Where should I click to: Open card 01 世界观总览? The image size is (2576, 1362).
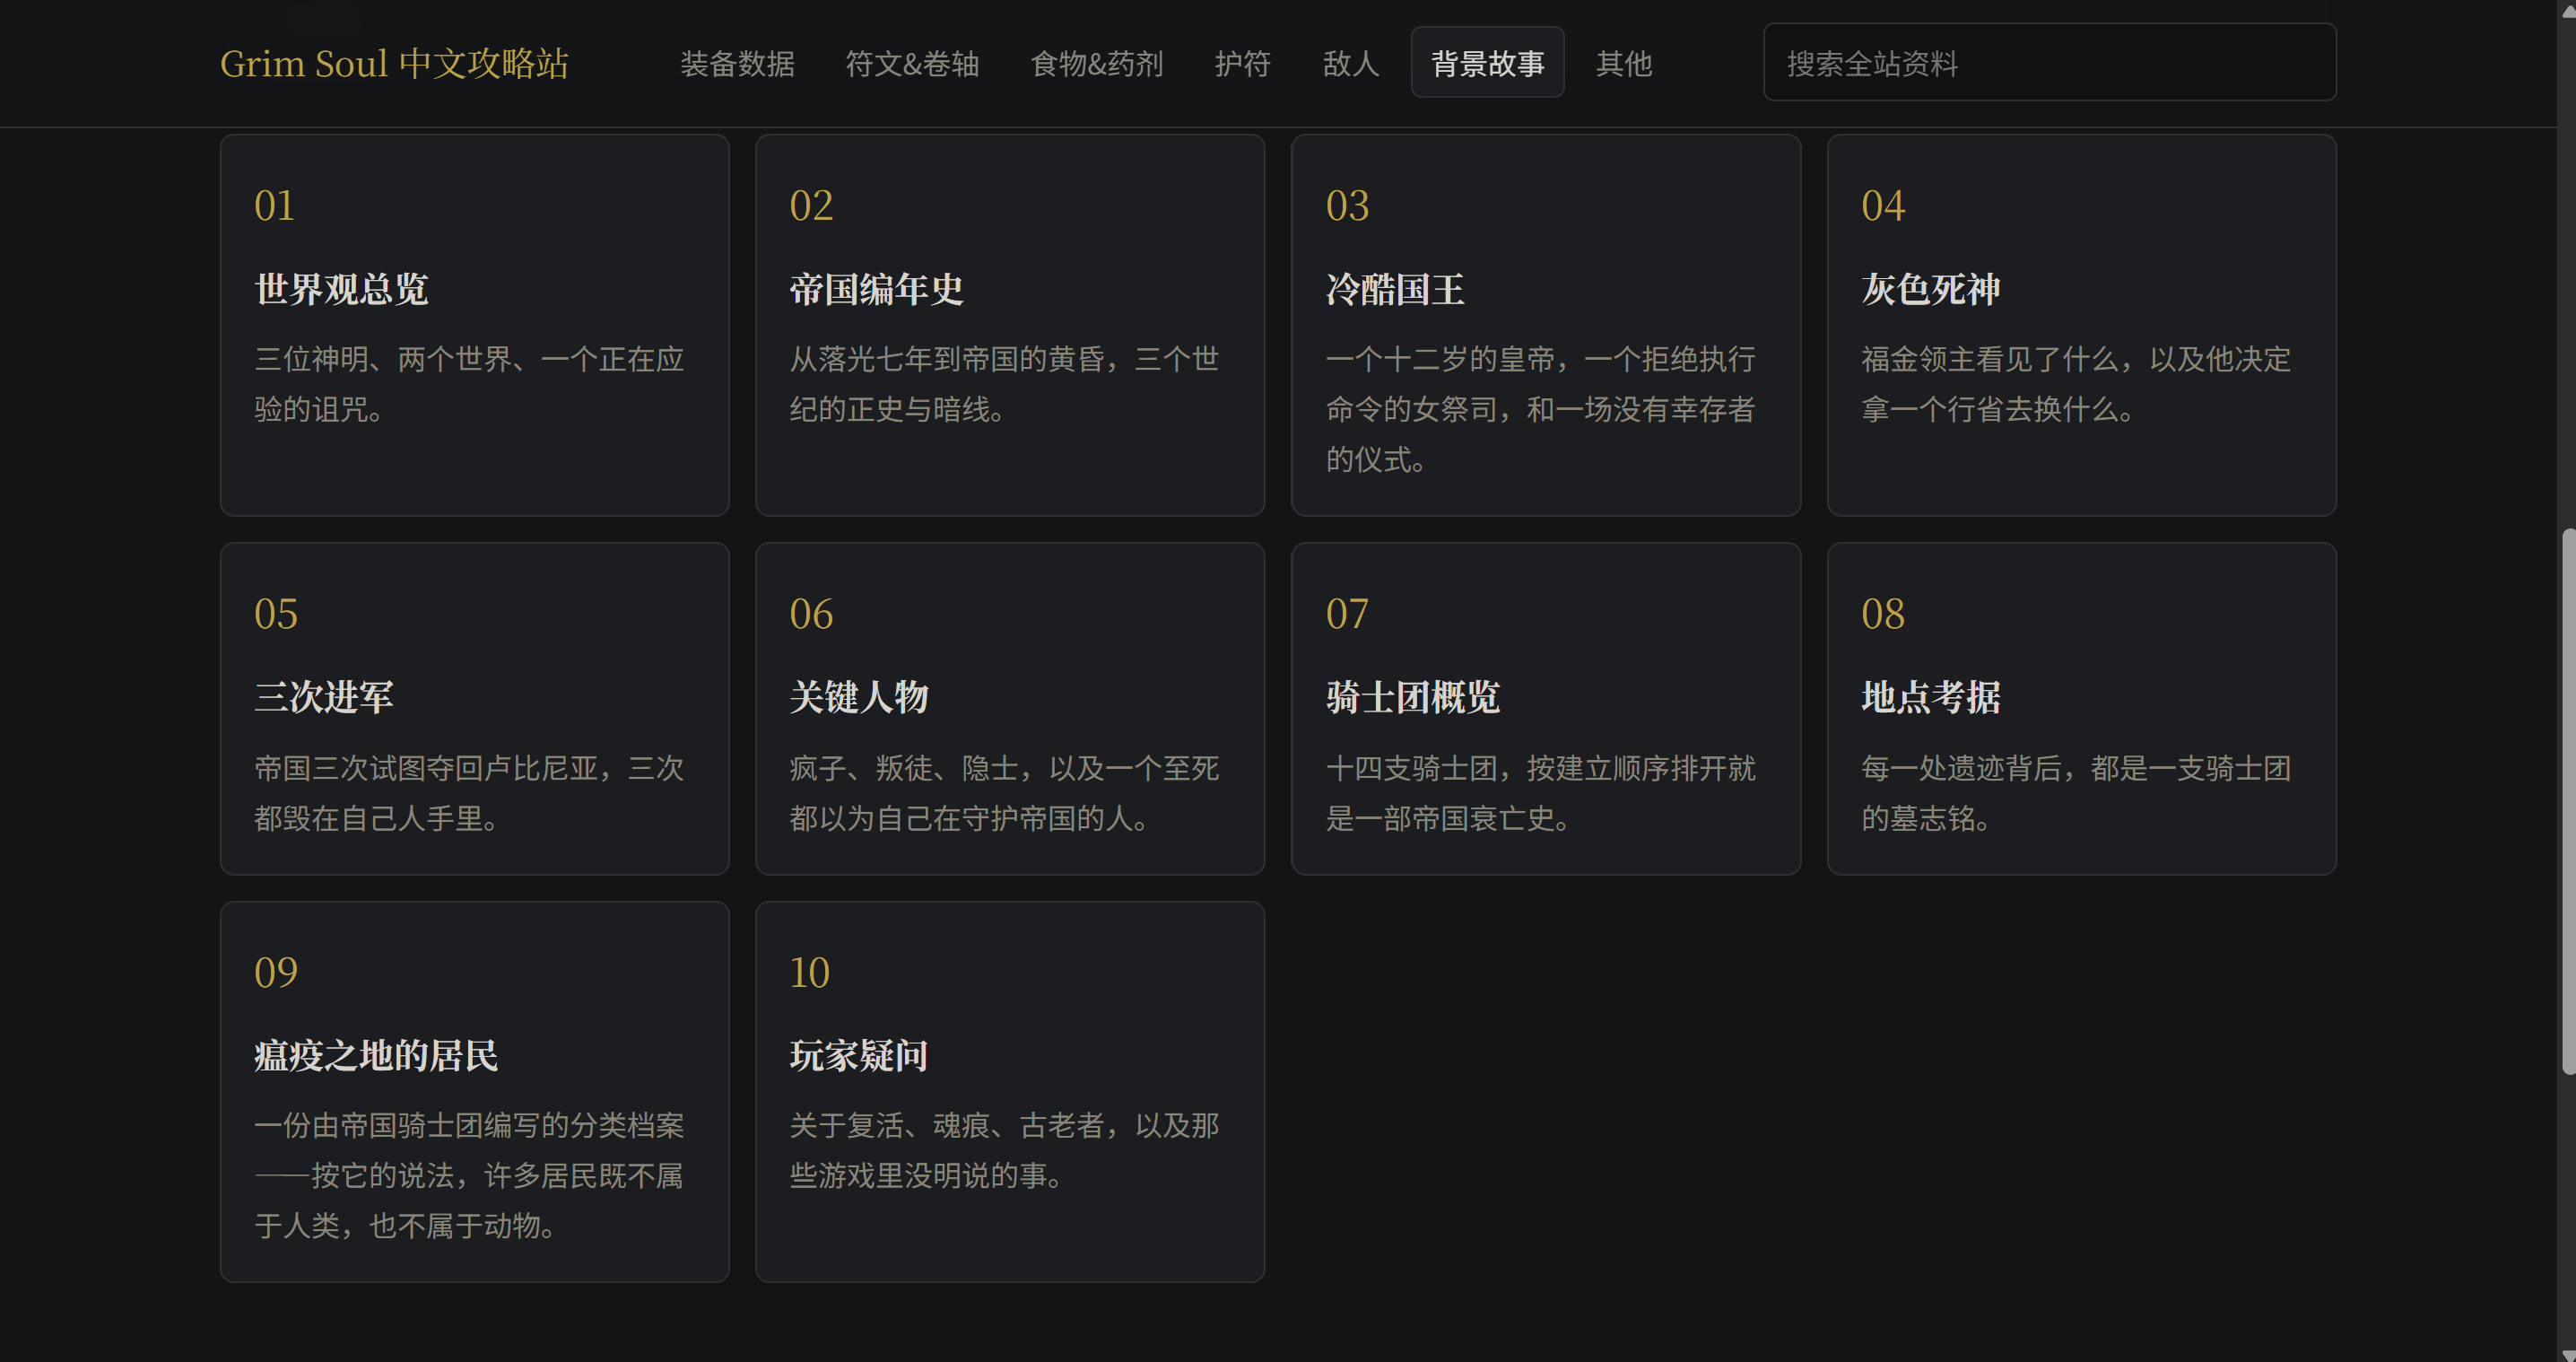coord(474,325)
